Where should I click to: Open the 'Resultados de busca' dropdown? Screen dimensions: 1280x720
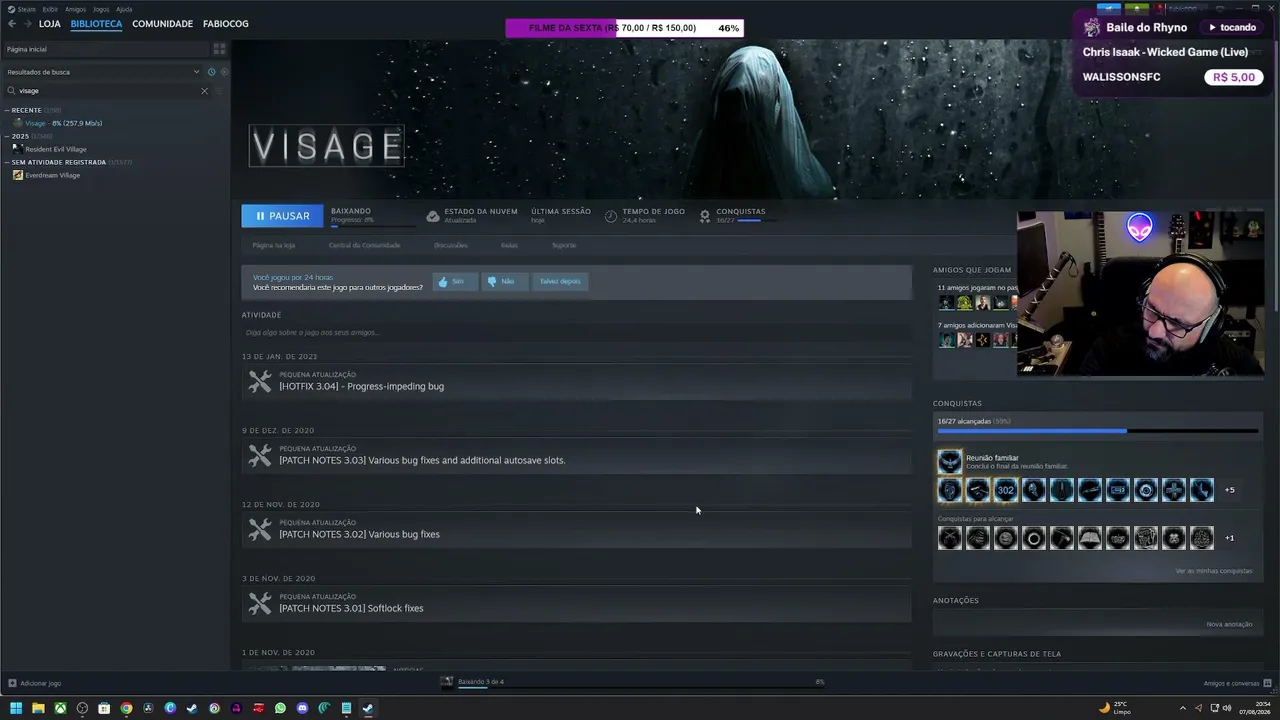104,72
